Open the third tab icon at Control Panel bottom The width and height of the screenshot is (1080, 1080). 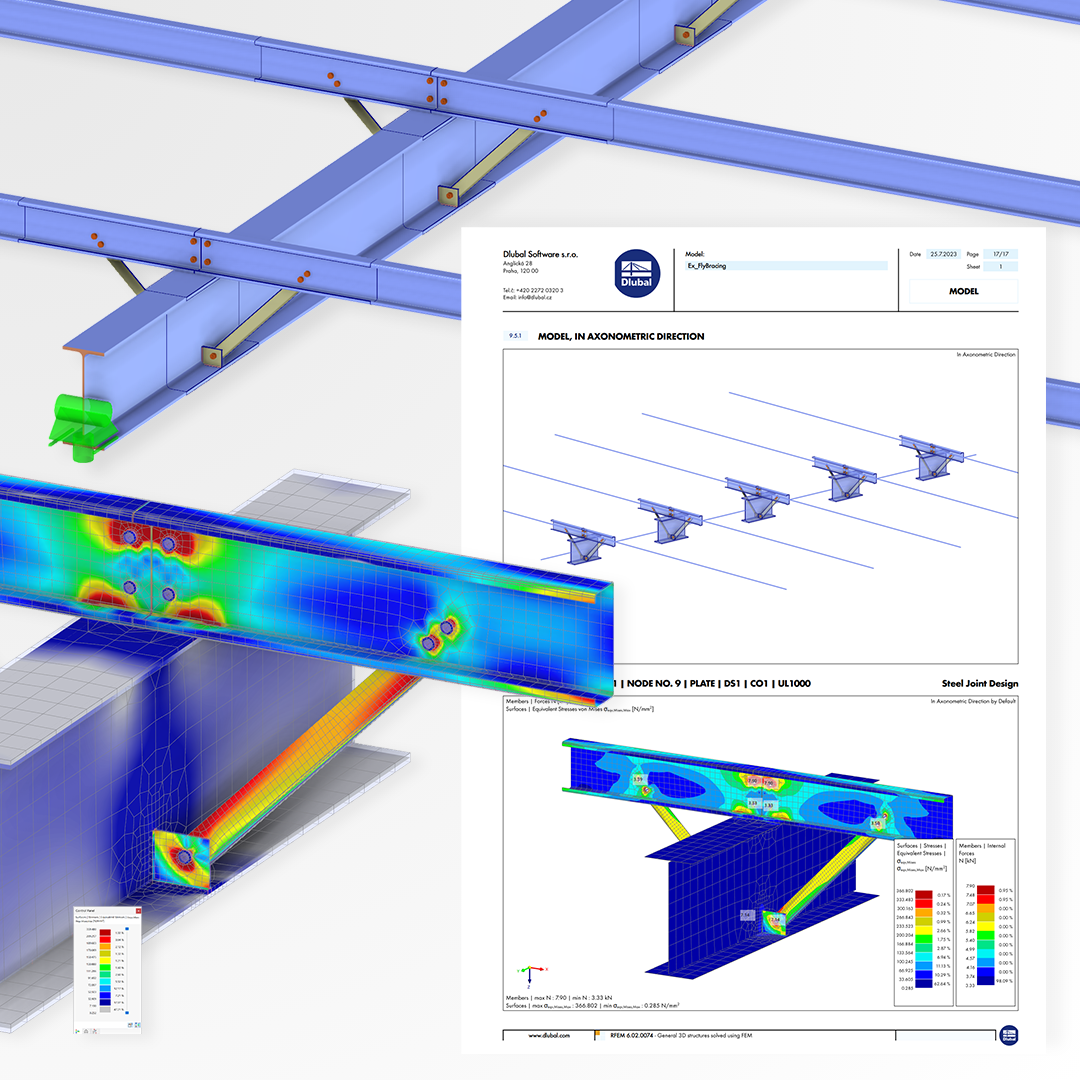click(x=95, y=1031)
